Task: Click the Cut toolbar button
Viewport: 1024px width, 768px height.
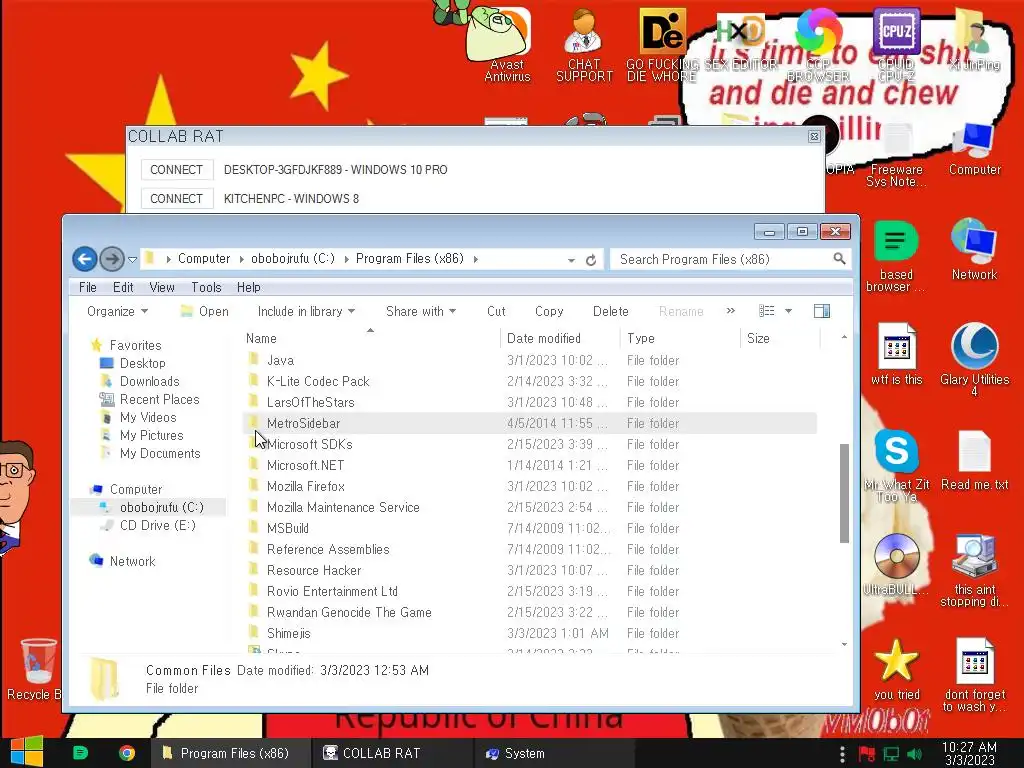Action: 496,312
